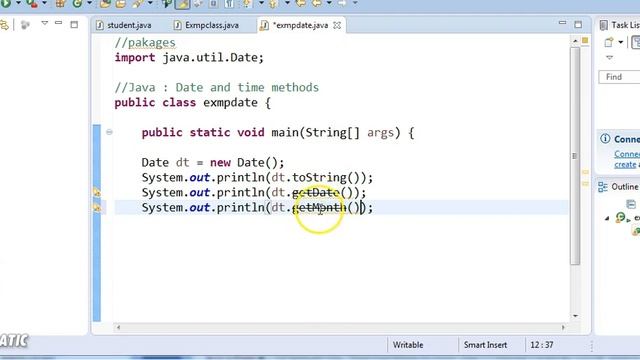Viewport: 640px width, 360px height.
Task: Minimize the left package explorer panel
Action: point(59,23)
